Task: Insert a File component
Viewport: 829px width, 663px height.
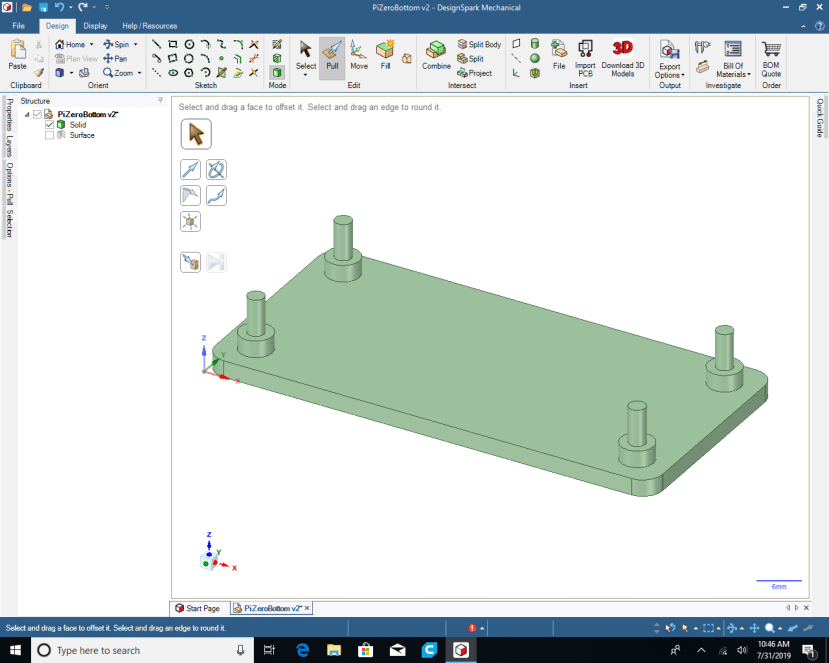Action: pos(559,56)
